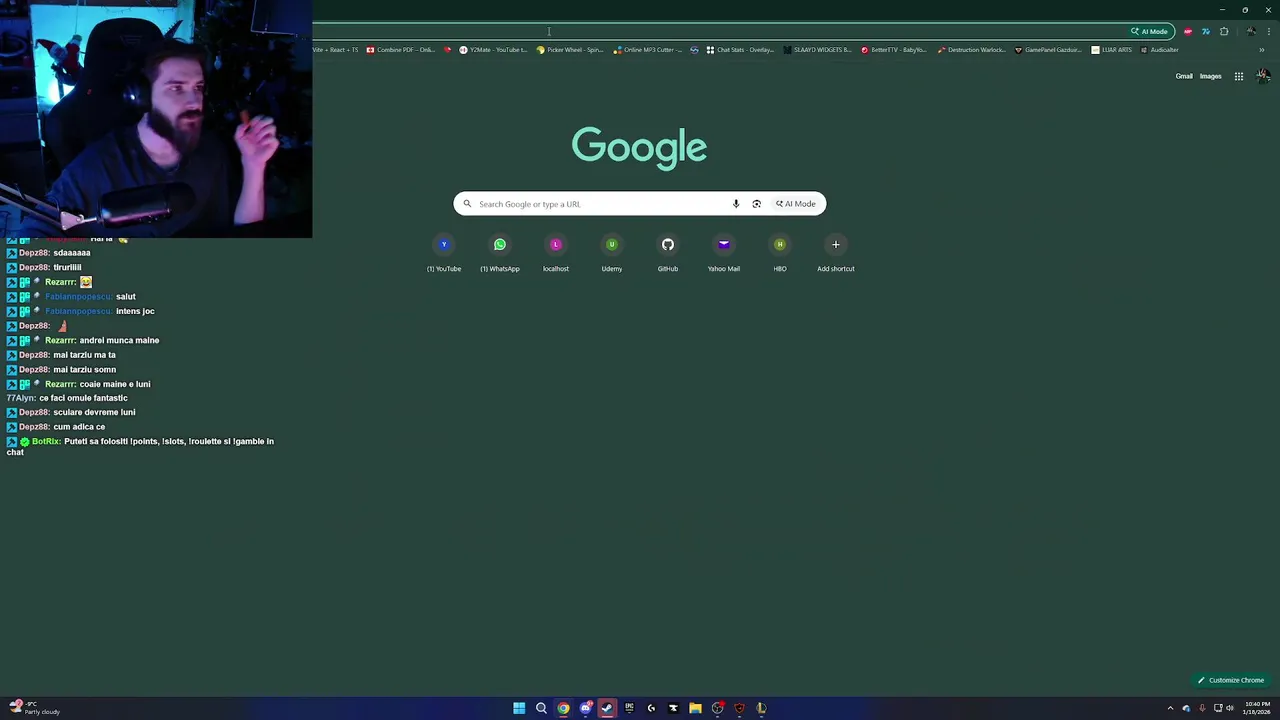Viewport: 1280px width, 720px height.
Task: Click Fabiannpopescu's message 'intens joc'
Action: click(x=135, y=311)
